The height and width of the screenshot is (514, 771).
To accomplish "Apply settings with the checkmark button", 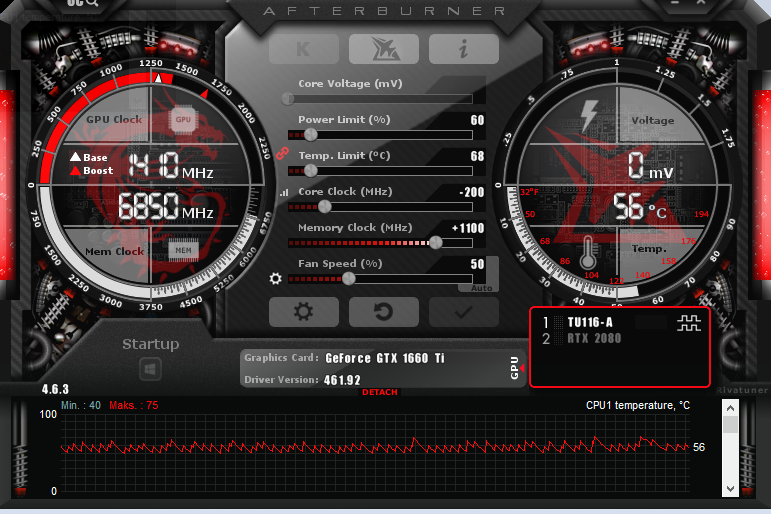I will pos(464,312).
